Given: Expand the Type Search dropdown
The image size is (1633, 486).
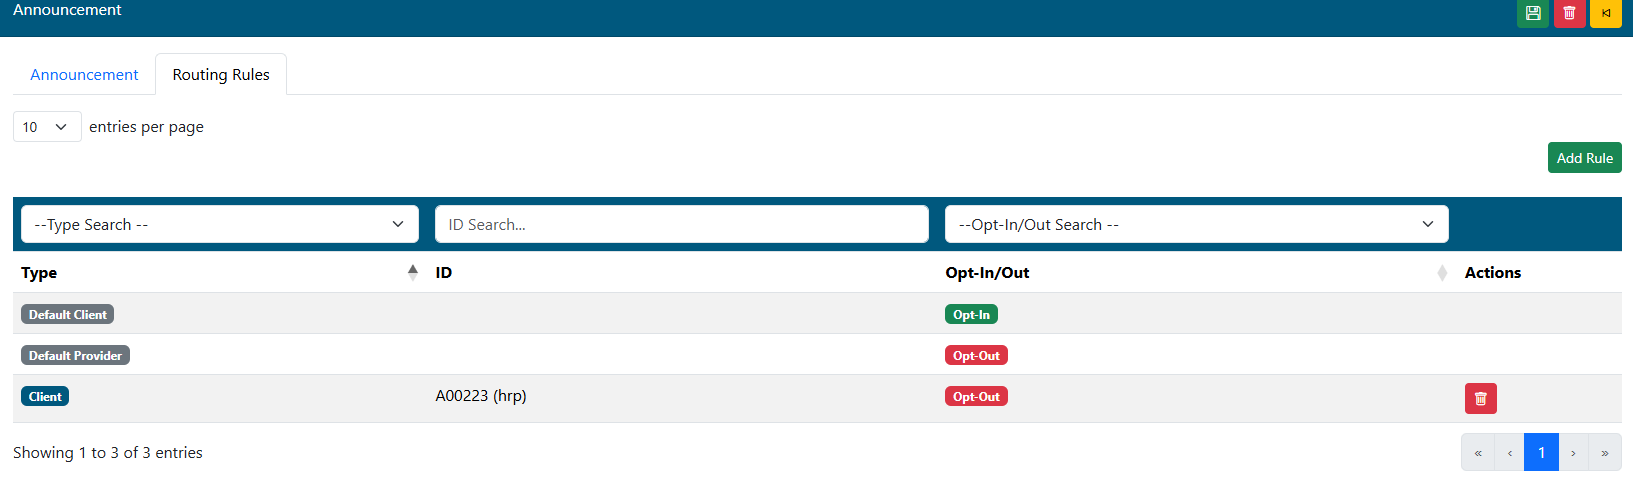Looking at the screenshot, I should point(220,224).
